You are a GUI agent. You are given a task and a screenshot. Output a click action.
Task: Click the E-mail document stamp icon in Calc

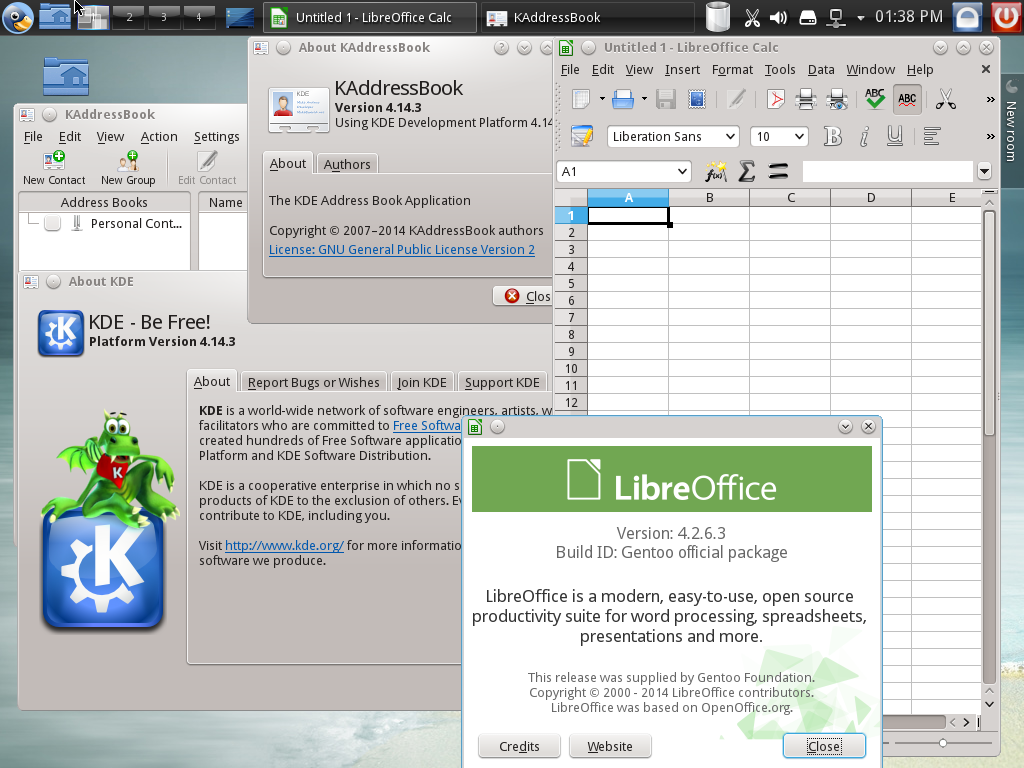coord(697,99)
